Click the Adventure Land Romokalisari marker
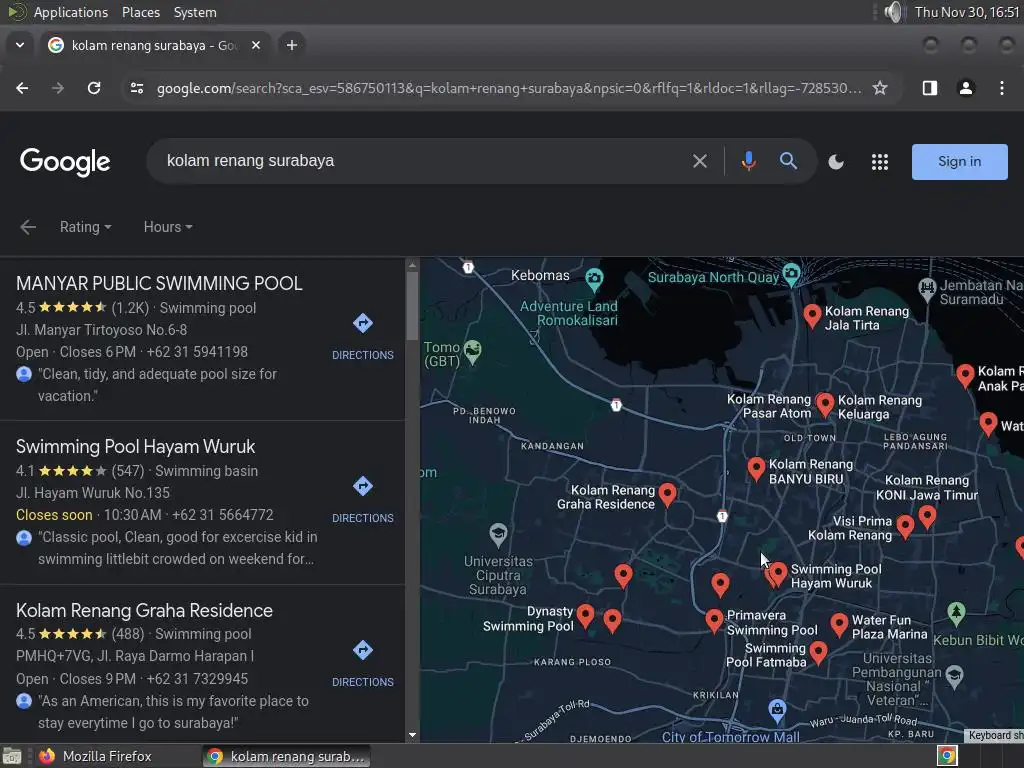 coord(594,280)
